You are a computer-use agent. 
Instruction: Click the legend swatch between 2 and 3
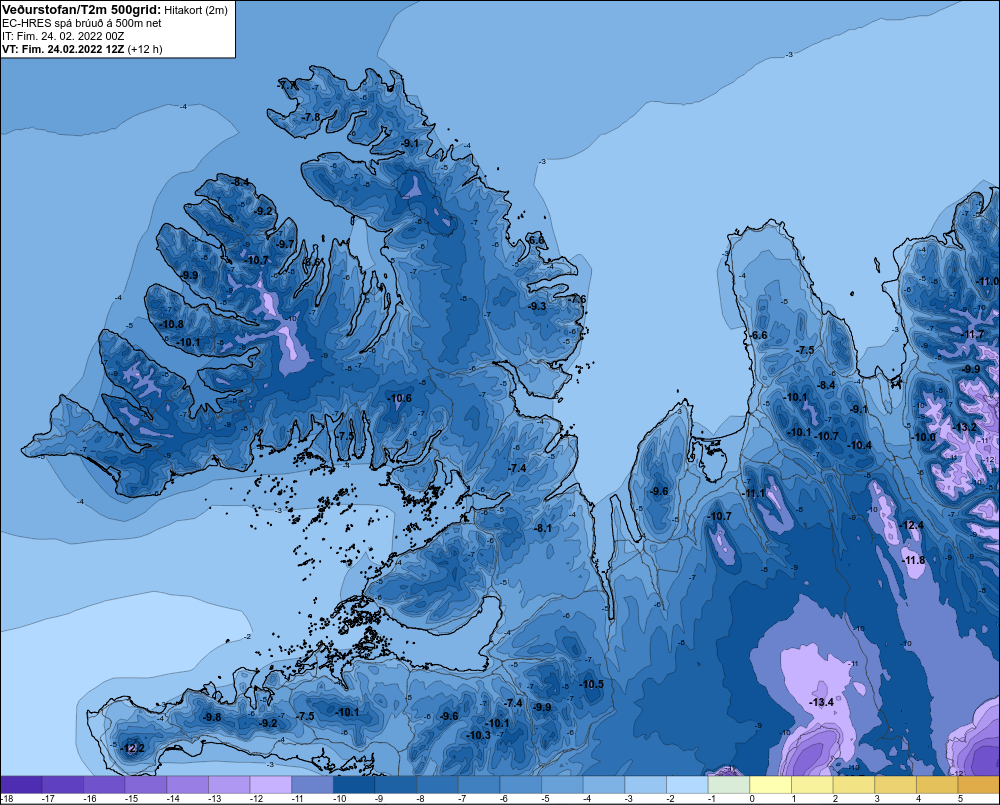(x=854, y=785)
